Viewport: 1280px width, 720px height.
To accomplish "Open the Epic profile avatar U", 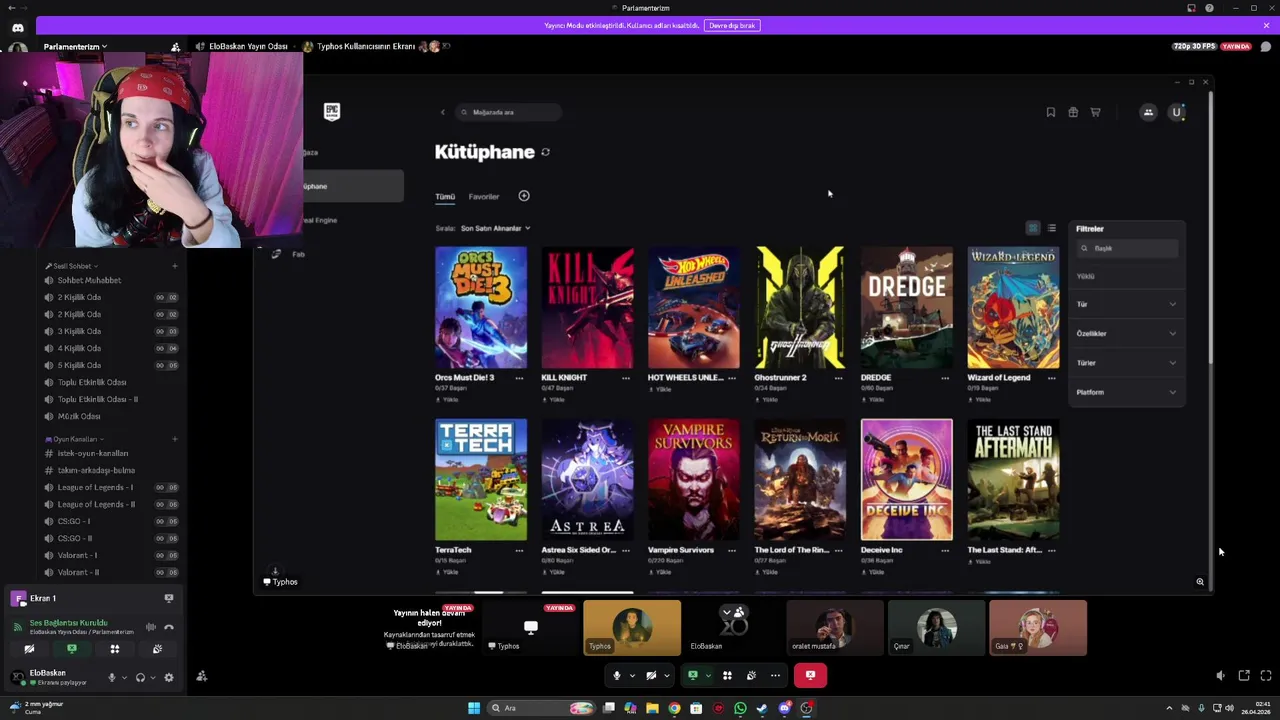I will click(1177, 112).
